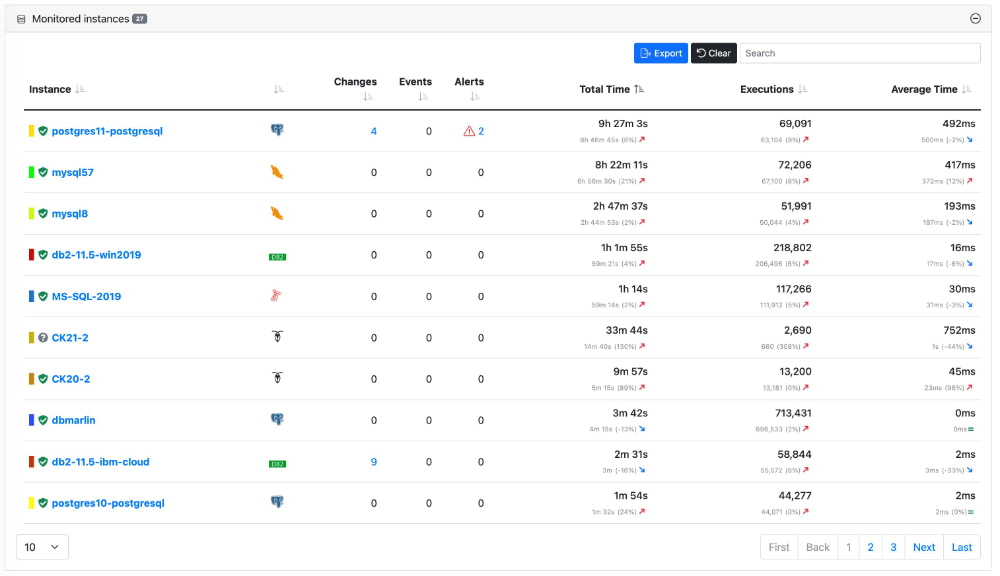
Task: Sort table by Events column
Action: (x=423, y=96)
